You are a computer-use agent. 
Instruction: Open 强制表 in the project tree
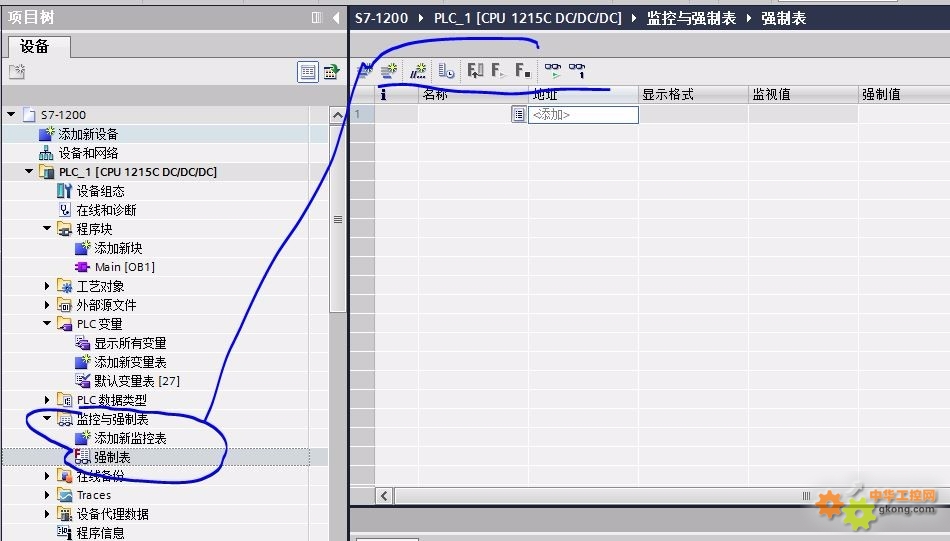[x=112, y=457]
